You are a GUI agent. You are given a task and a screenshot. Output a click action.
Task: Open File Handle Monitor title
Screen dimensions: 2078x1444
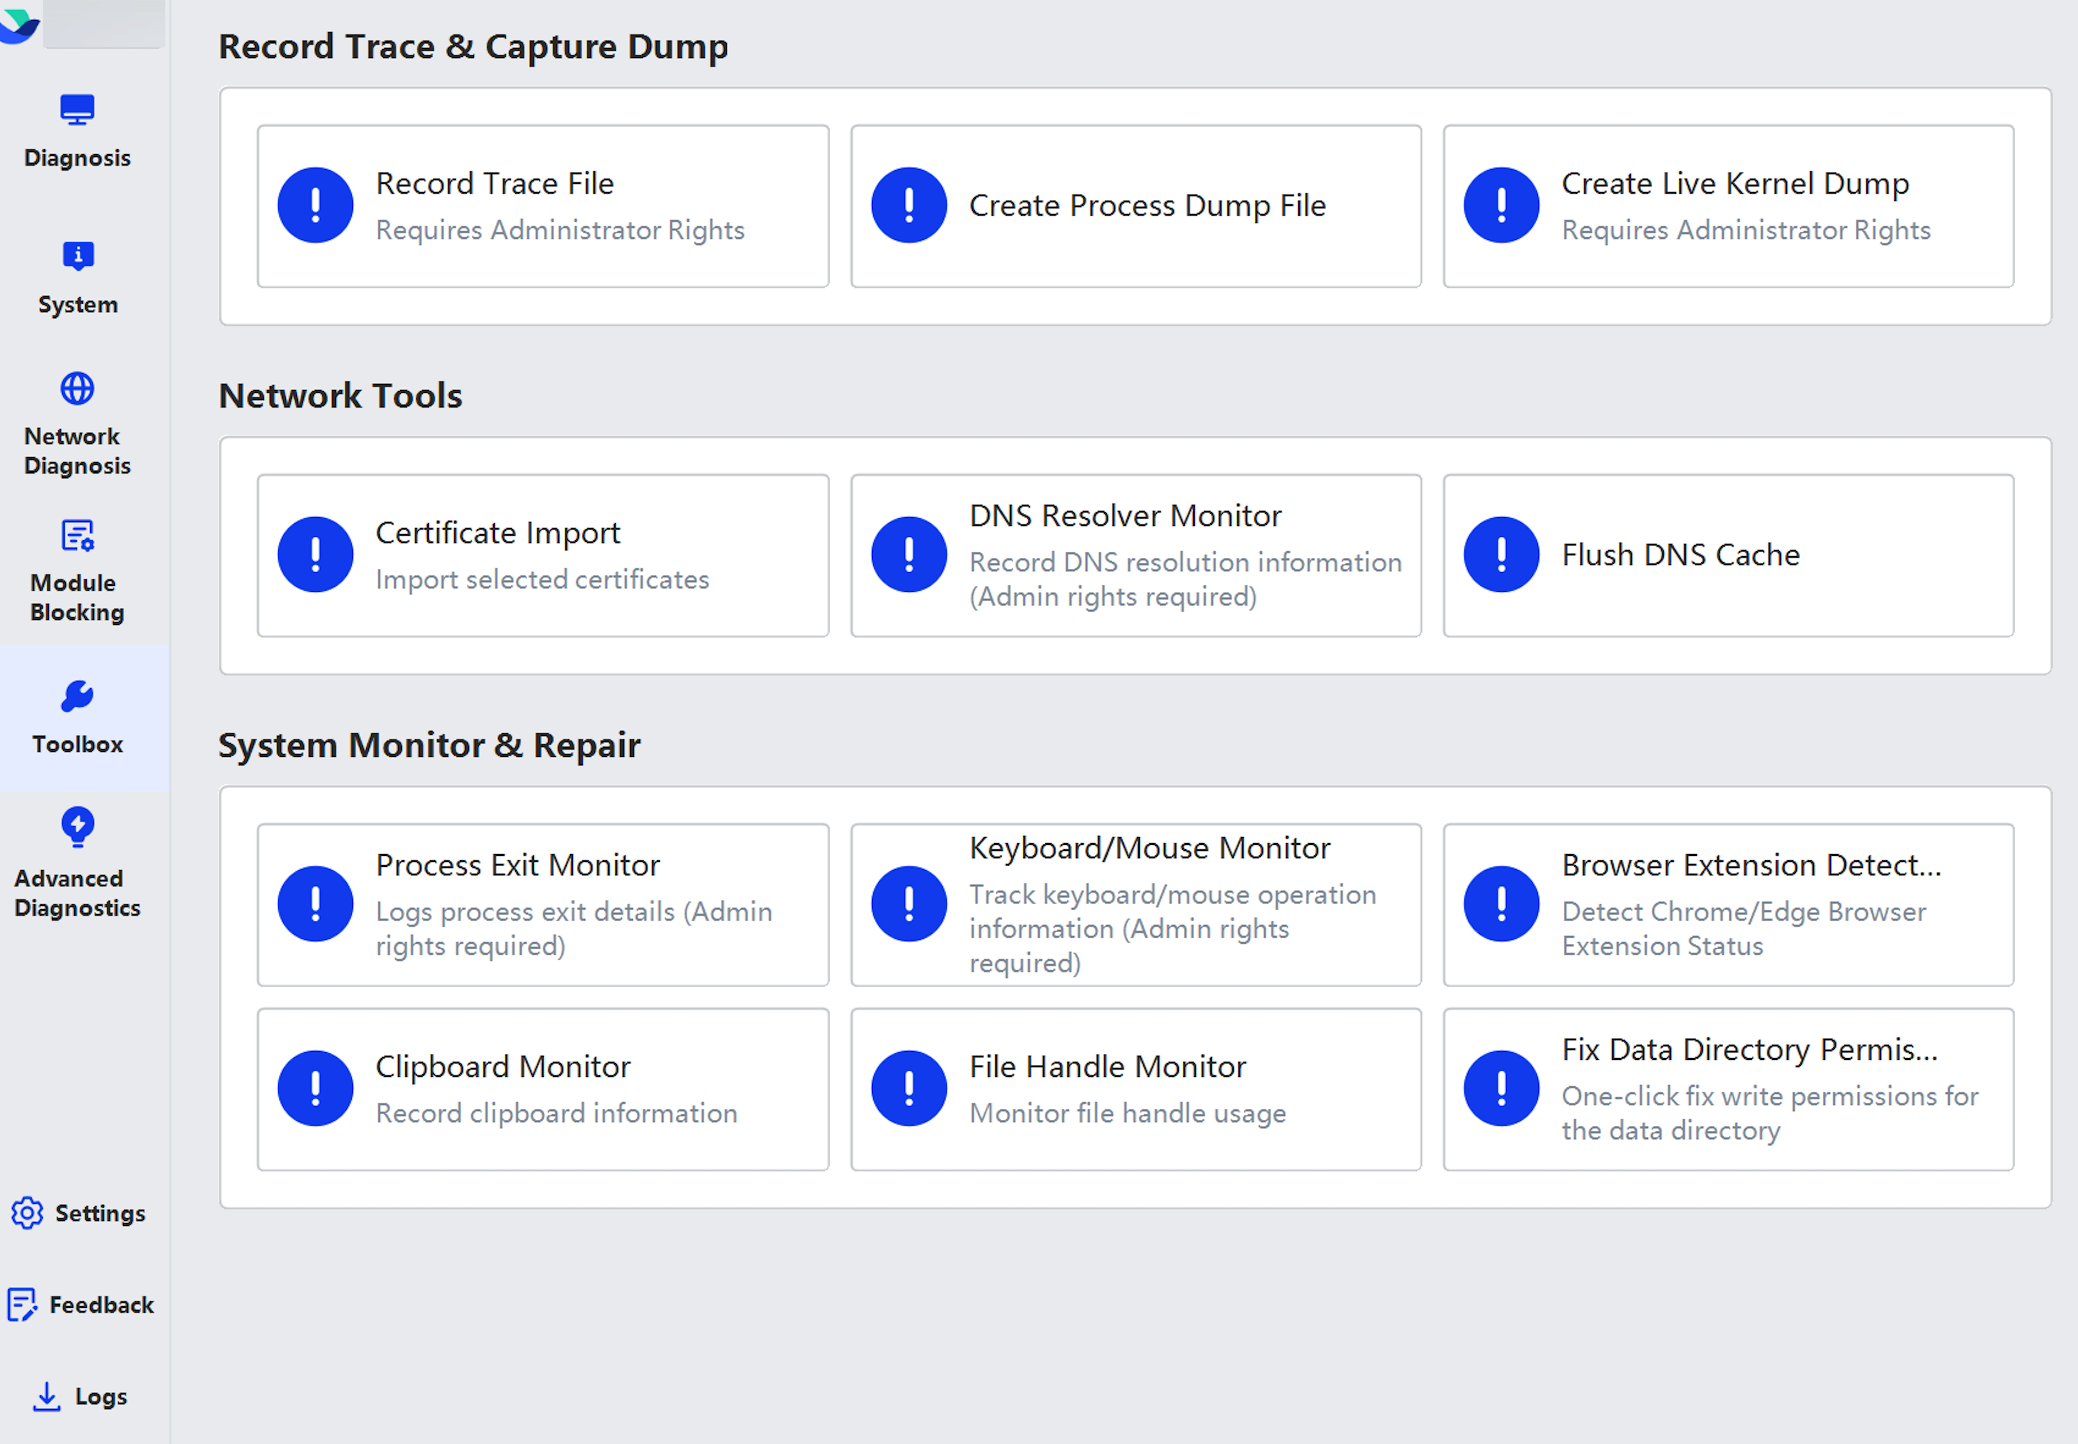[1108, 1066]
